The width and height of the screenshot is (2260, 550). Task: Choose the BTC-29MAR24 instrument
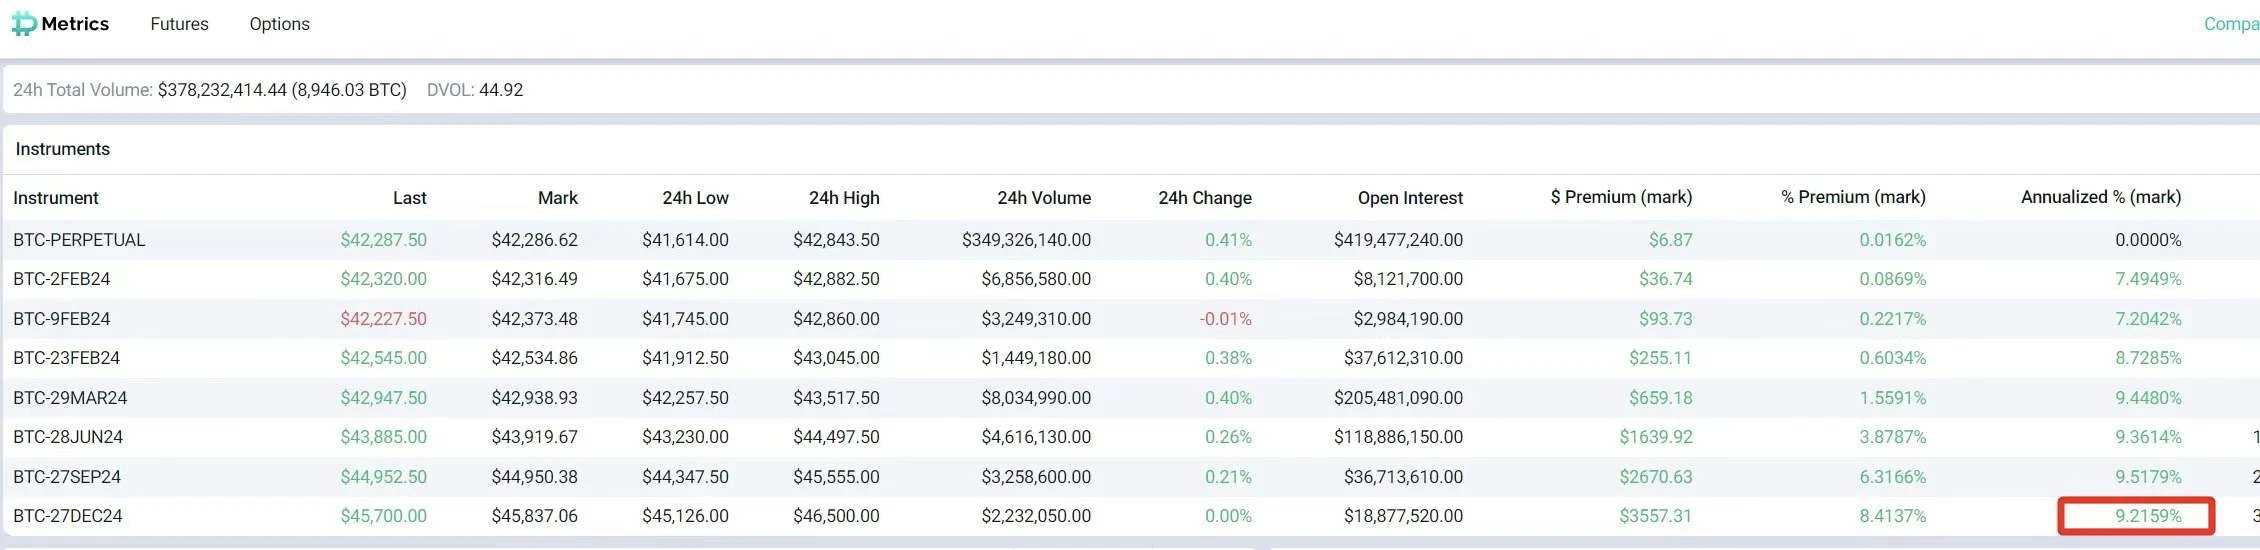pos(70,398)
